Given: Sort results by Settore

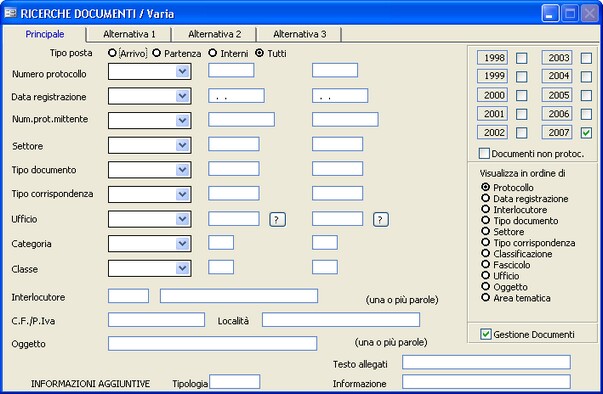Looking at the screenshot, I should (486, 231).
